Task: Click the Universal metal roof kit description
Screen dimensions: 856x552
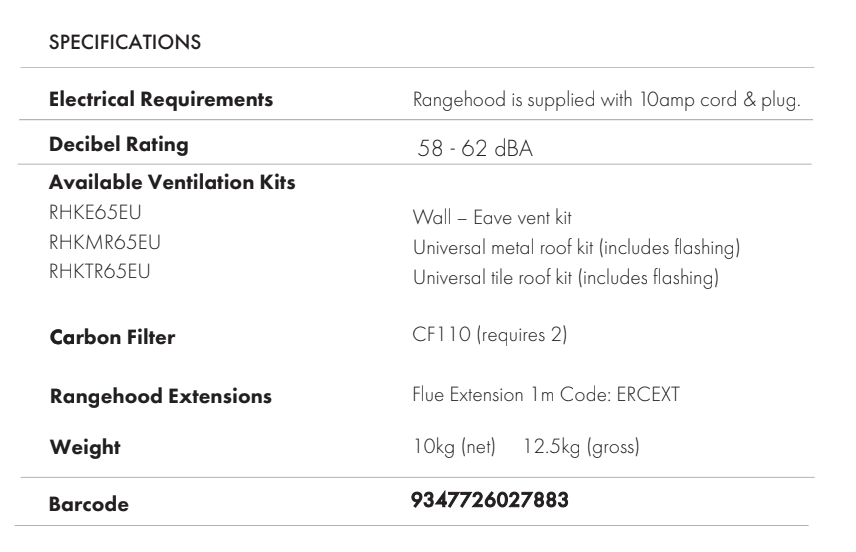Action: point(576,246)
